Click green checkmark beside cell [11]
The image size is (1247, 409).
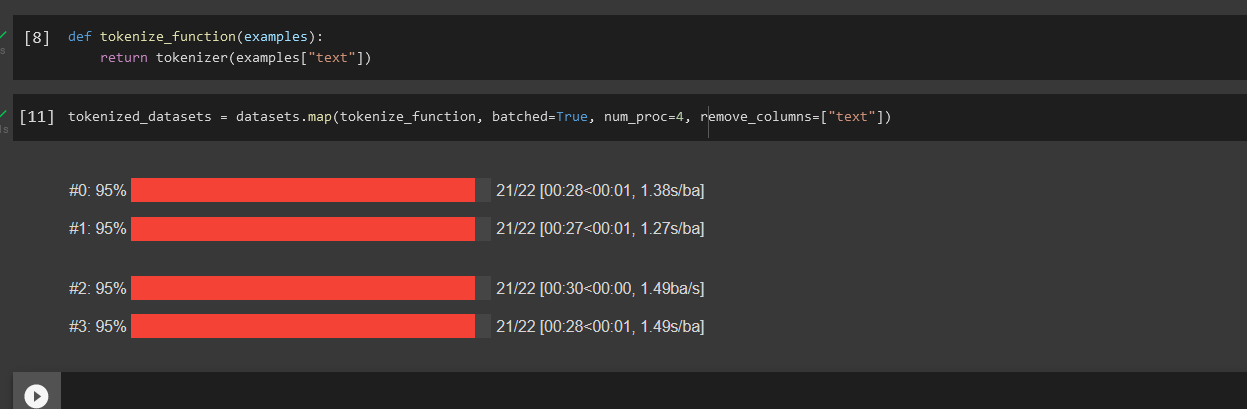click(4, 113)
